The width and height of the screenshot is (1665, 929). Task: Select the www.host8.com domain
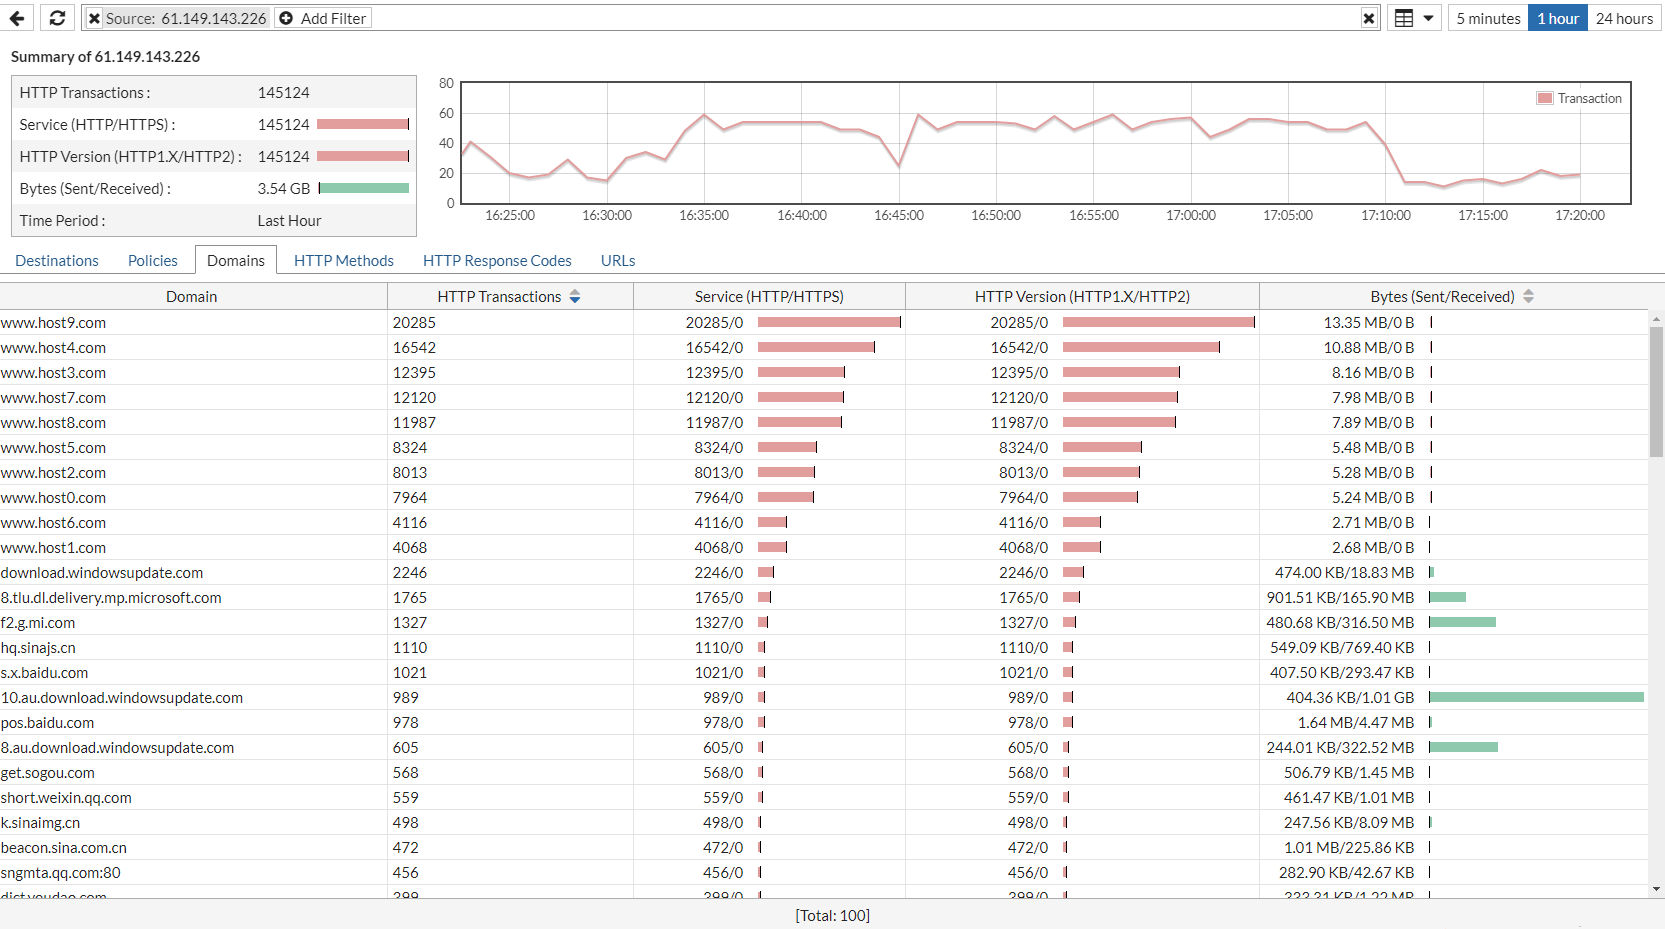[x=53, y=423]
